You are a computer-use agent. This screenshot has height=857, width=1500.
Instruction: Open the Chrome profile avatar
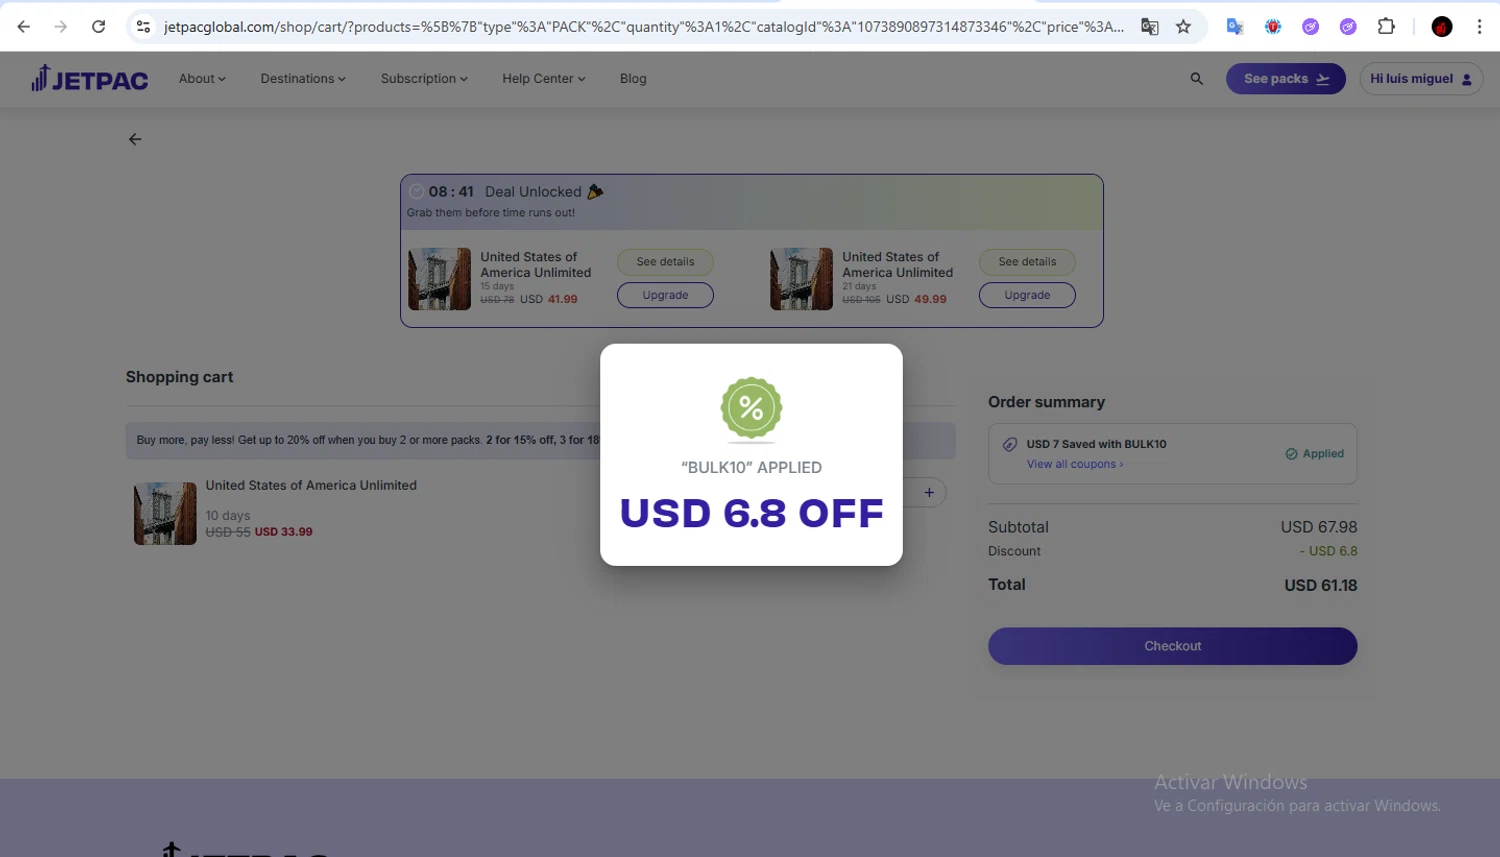click(1442, 27)
